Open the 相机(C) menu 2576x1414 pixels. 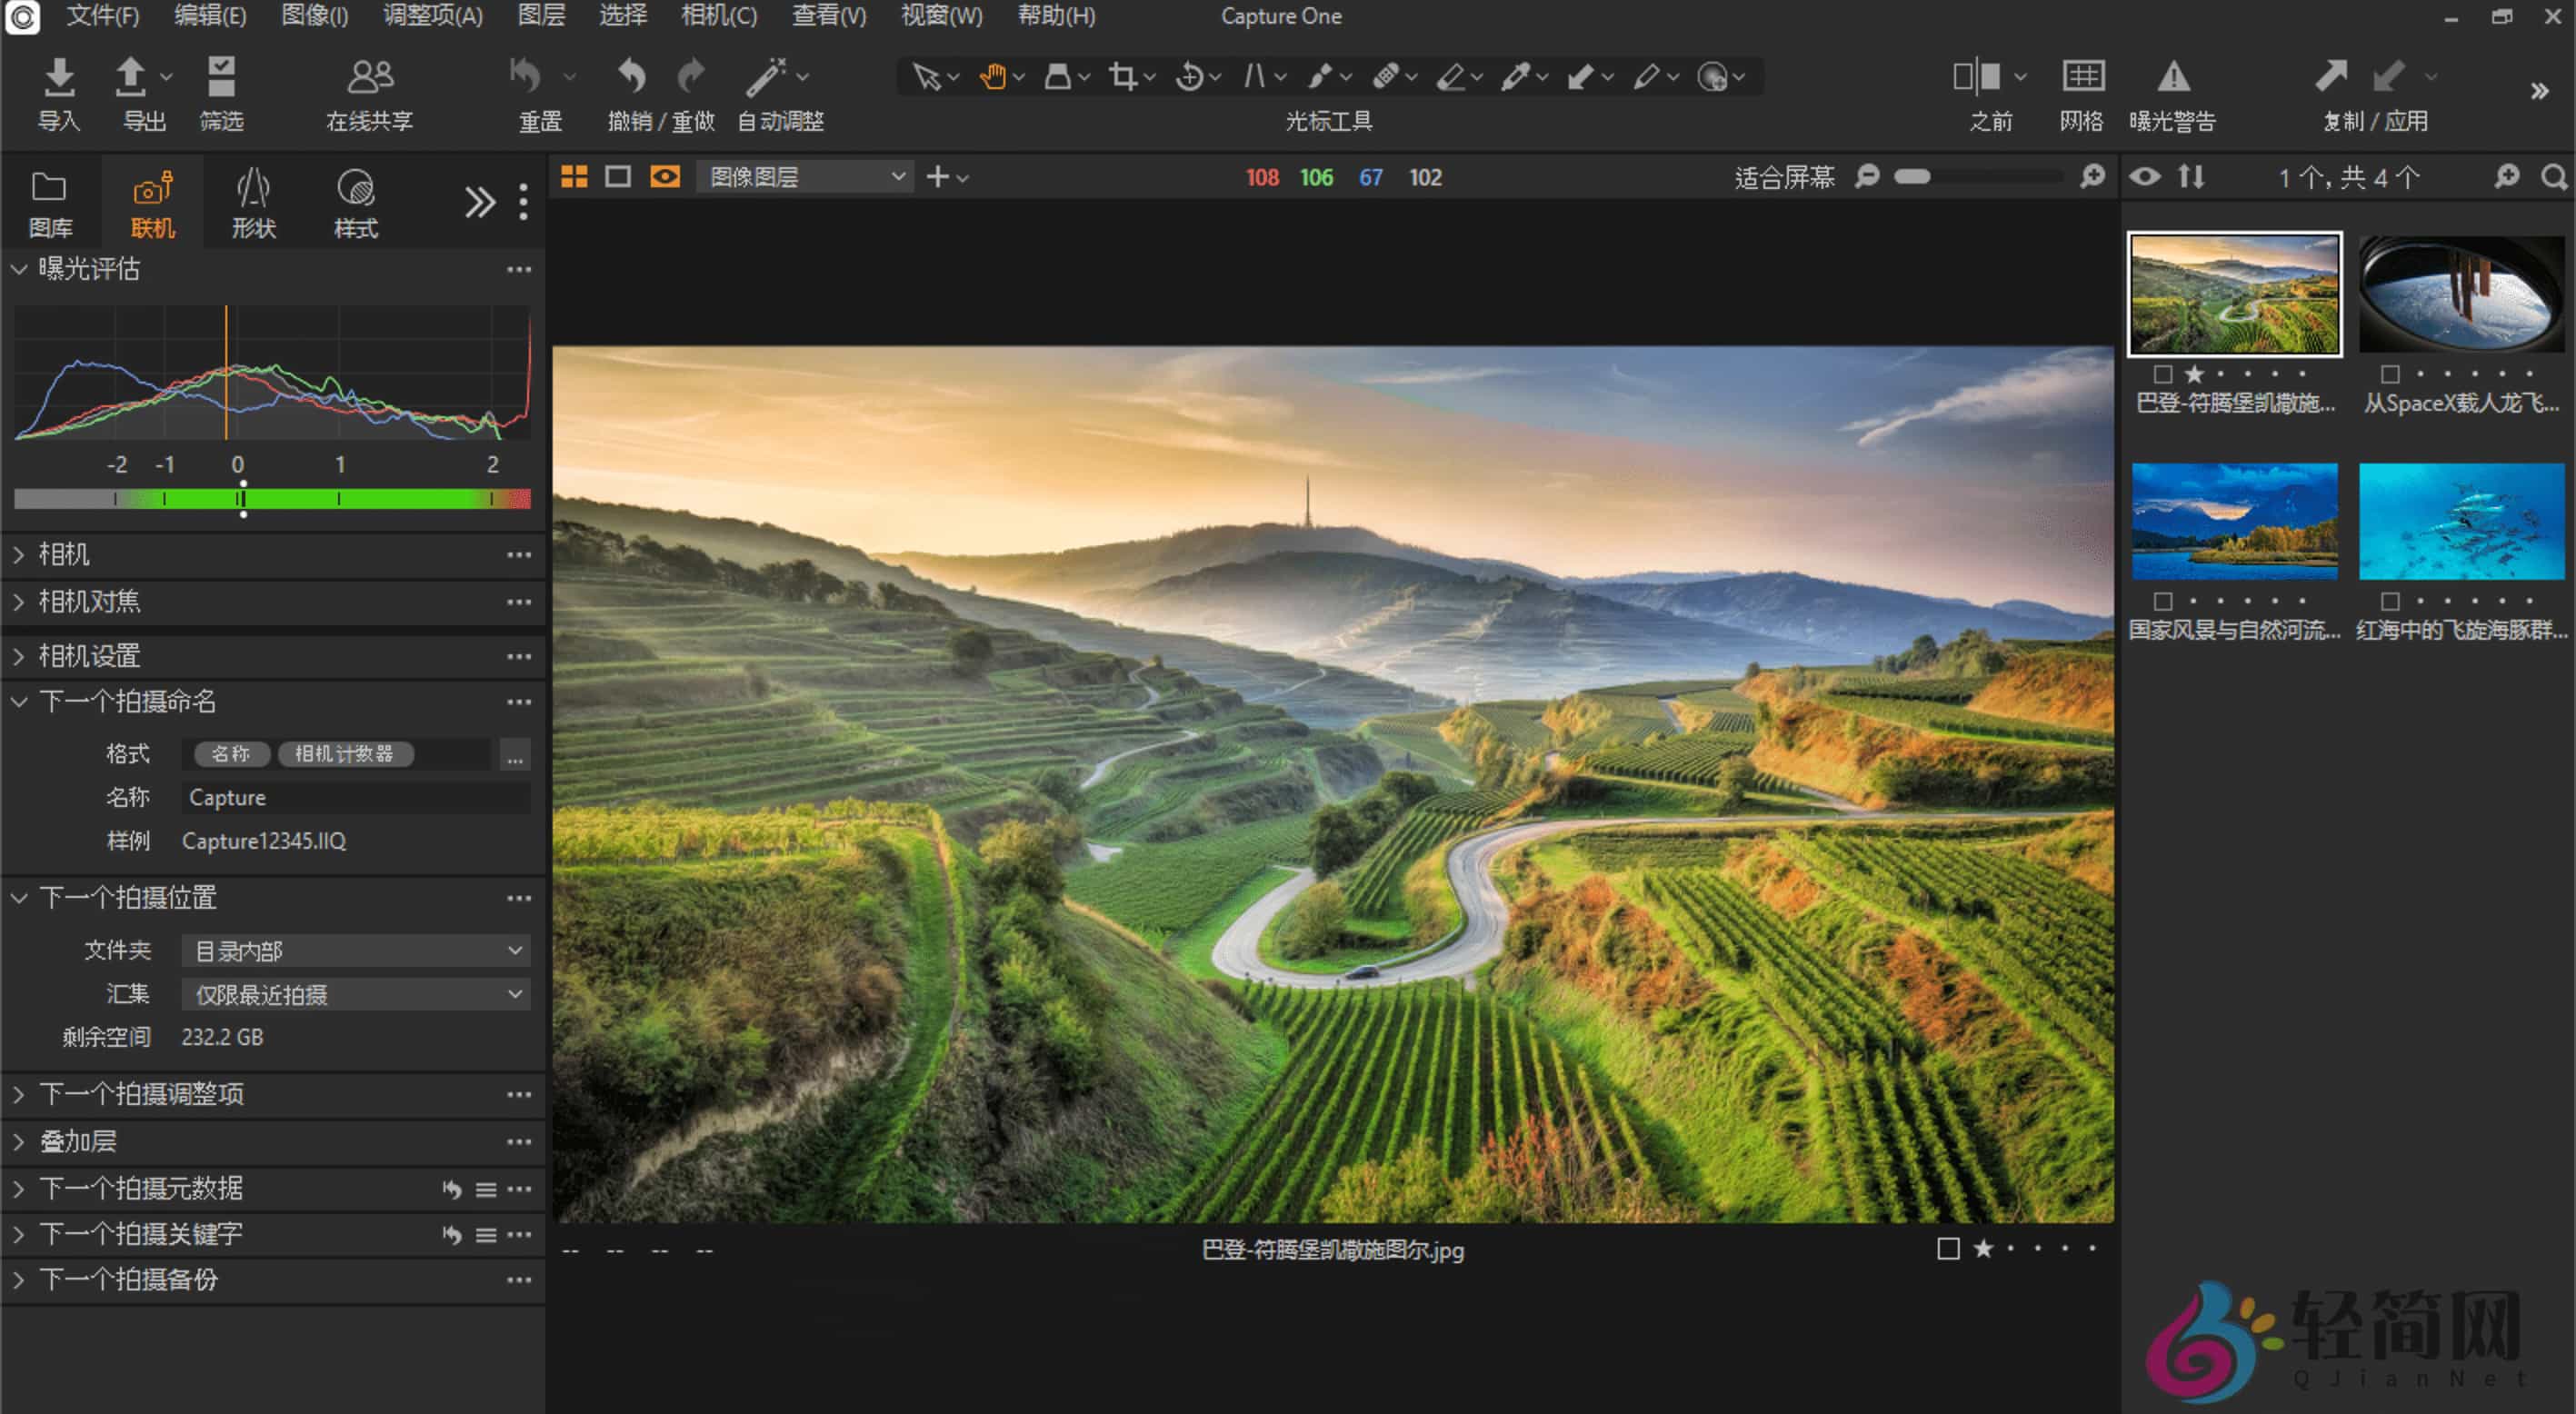coord(718,16)
